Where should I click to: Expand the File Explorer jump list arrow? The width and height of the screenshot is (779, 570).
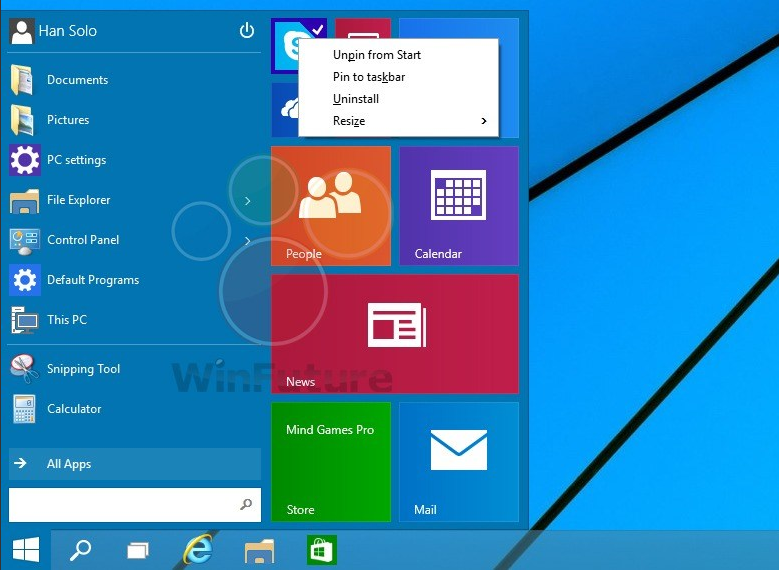(247, 201)
